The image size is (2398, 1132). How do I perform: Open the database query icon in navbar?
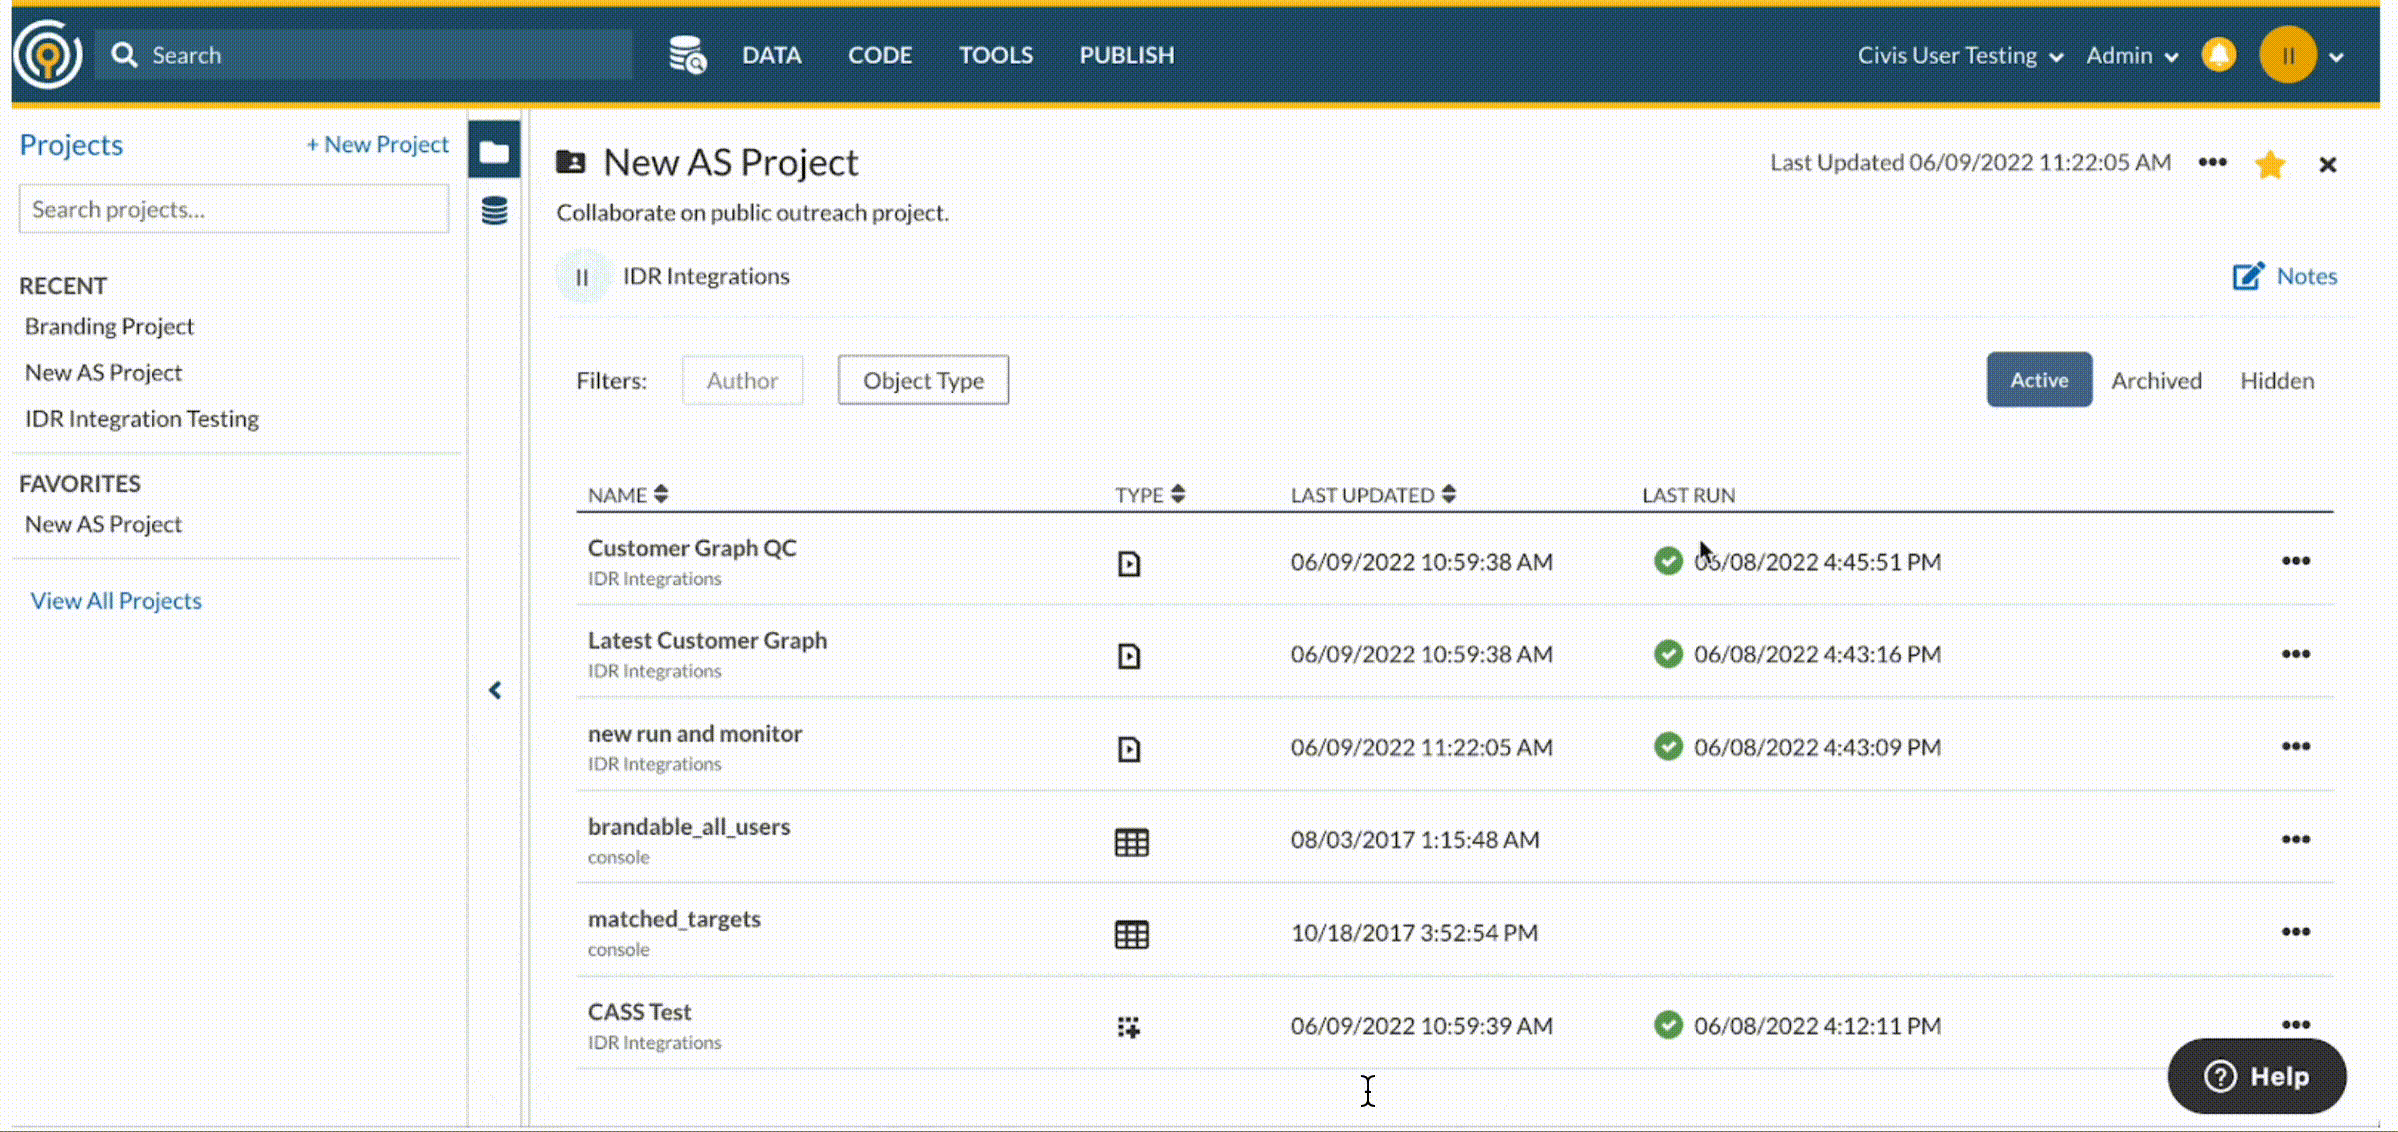[687, 55]
